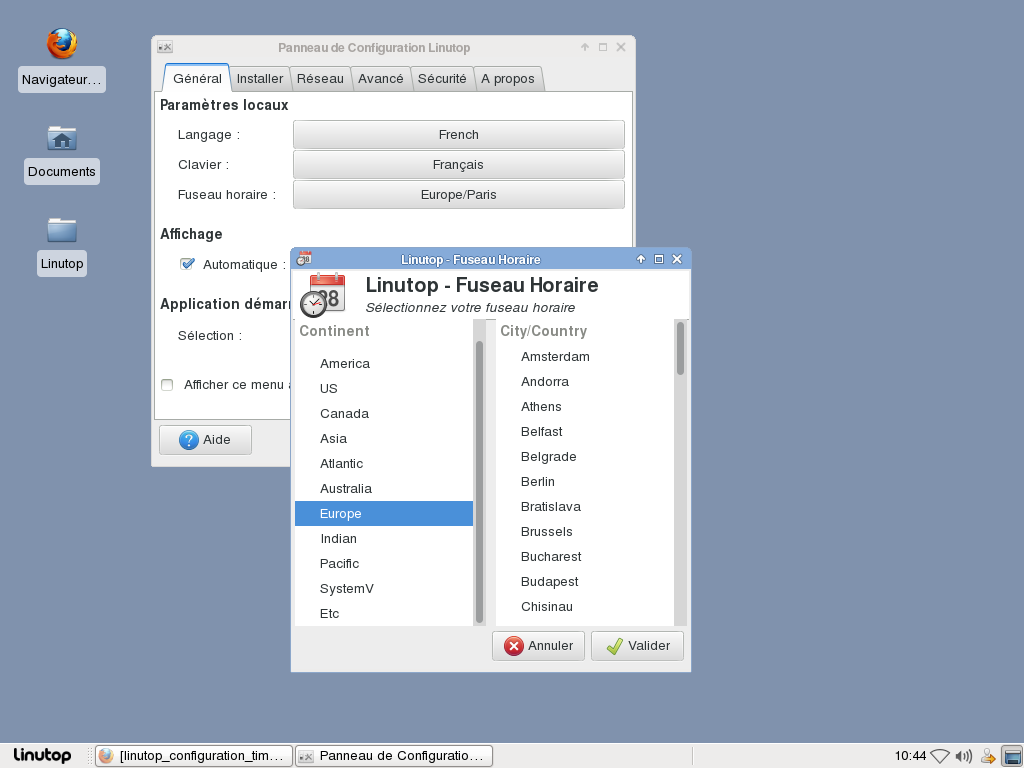Viewport: 1024px width, 768px height.
Task: Choose Andorra from the city list
Action: 585,381
